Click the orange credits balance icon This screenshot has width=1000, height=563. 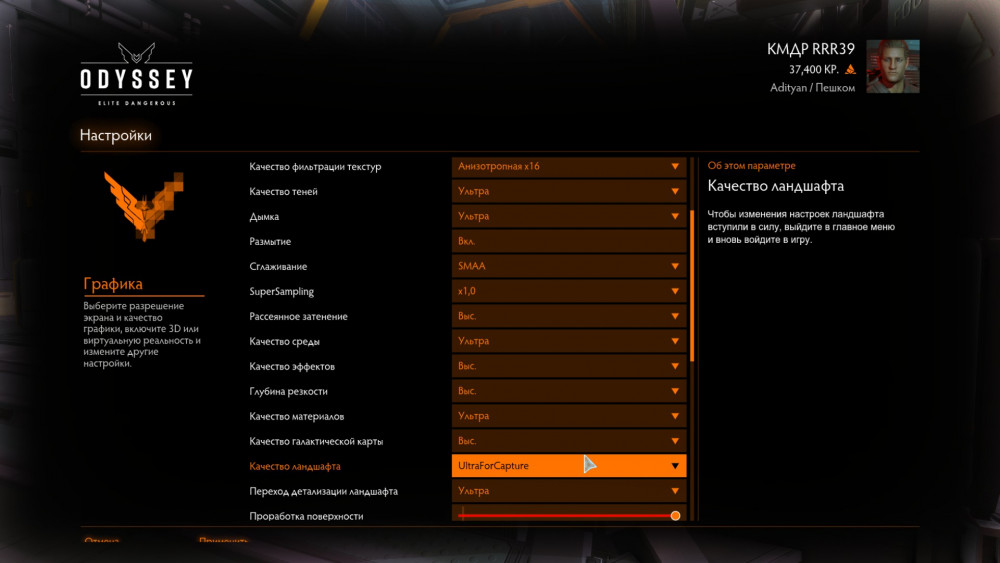[x=850, y=69]
